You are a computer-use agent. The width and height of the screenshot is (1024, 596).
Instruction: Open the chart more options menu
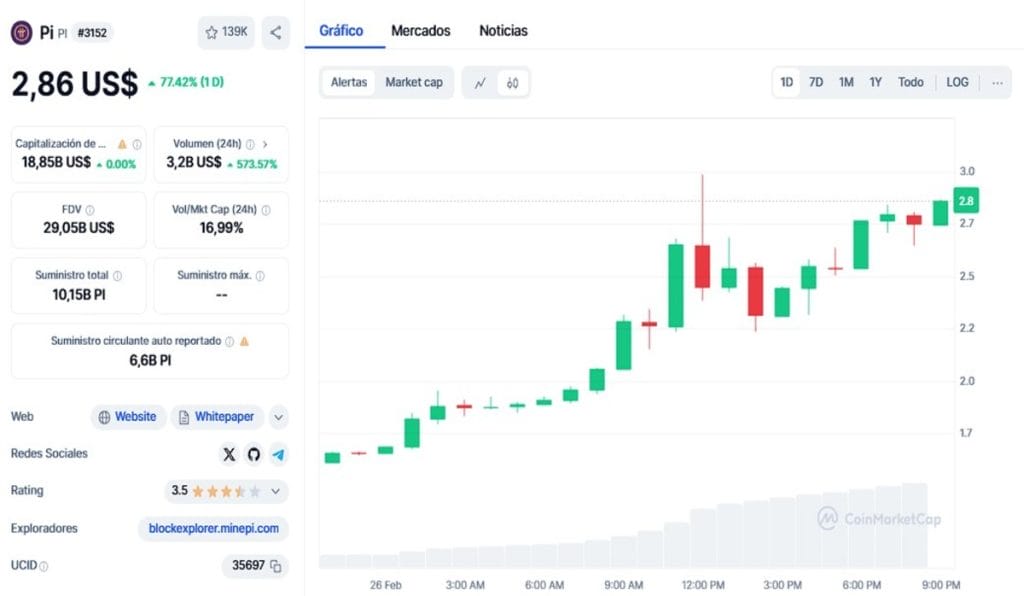997,82
